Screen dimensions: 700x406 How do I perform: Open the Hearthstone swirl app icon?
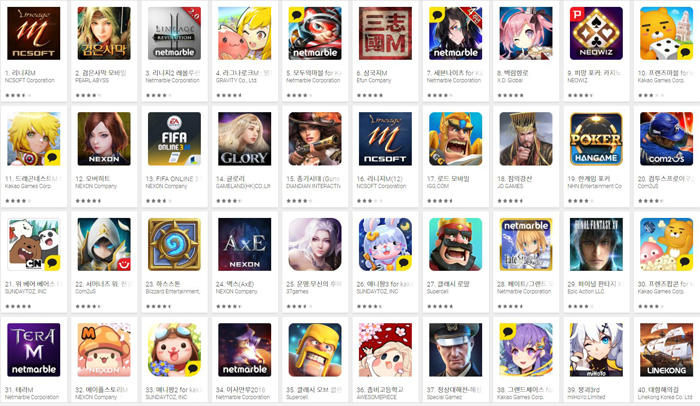tap(174, 244)
